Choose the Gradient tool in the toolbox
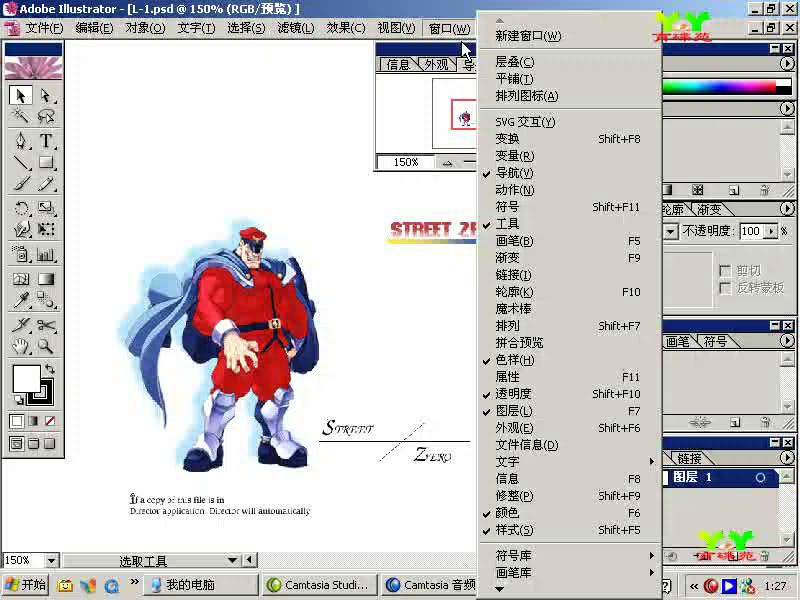This screenshot has height=600, width=800. (x=46, y=279)
